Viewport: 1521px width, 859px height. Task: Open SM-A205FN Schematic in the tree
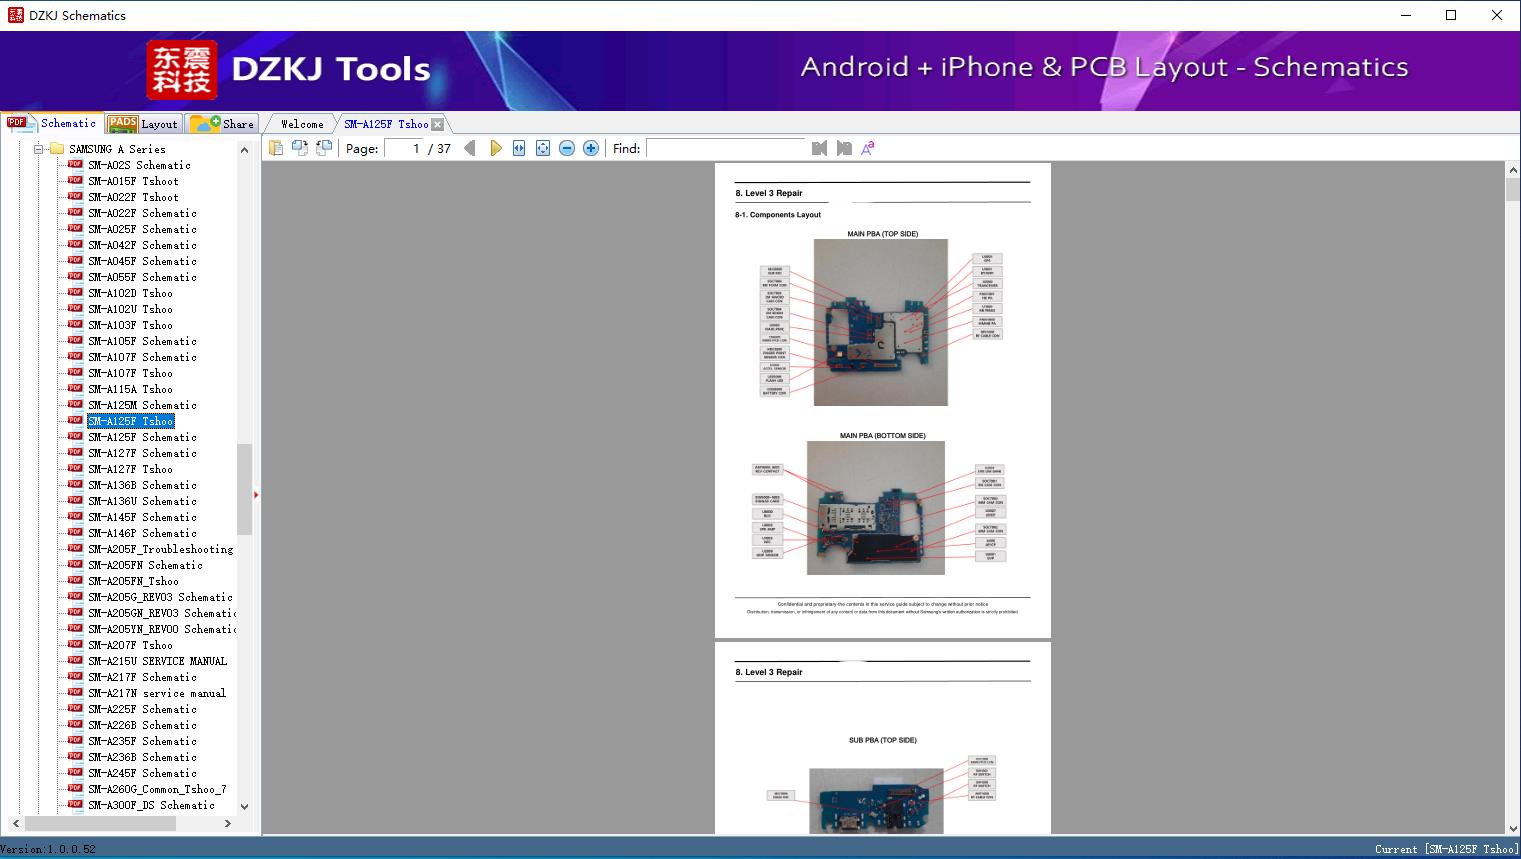145,565
